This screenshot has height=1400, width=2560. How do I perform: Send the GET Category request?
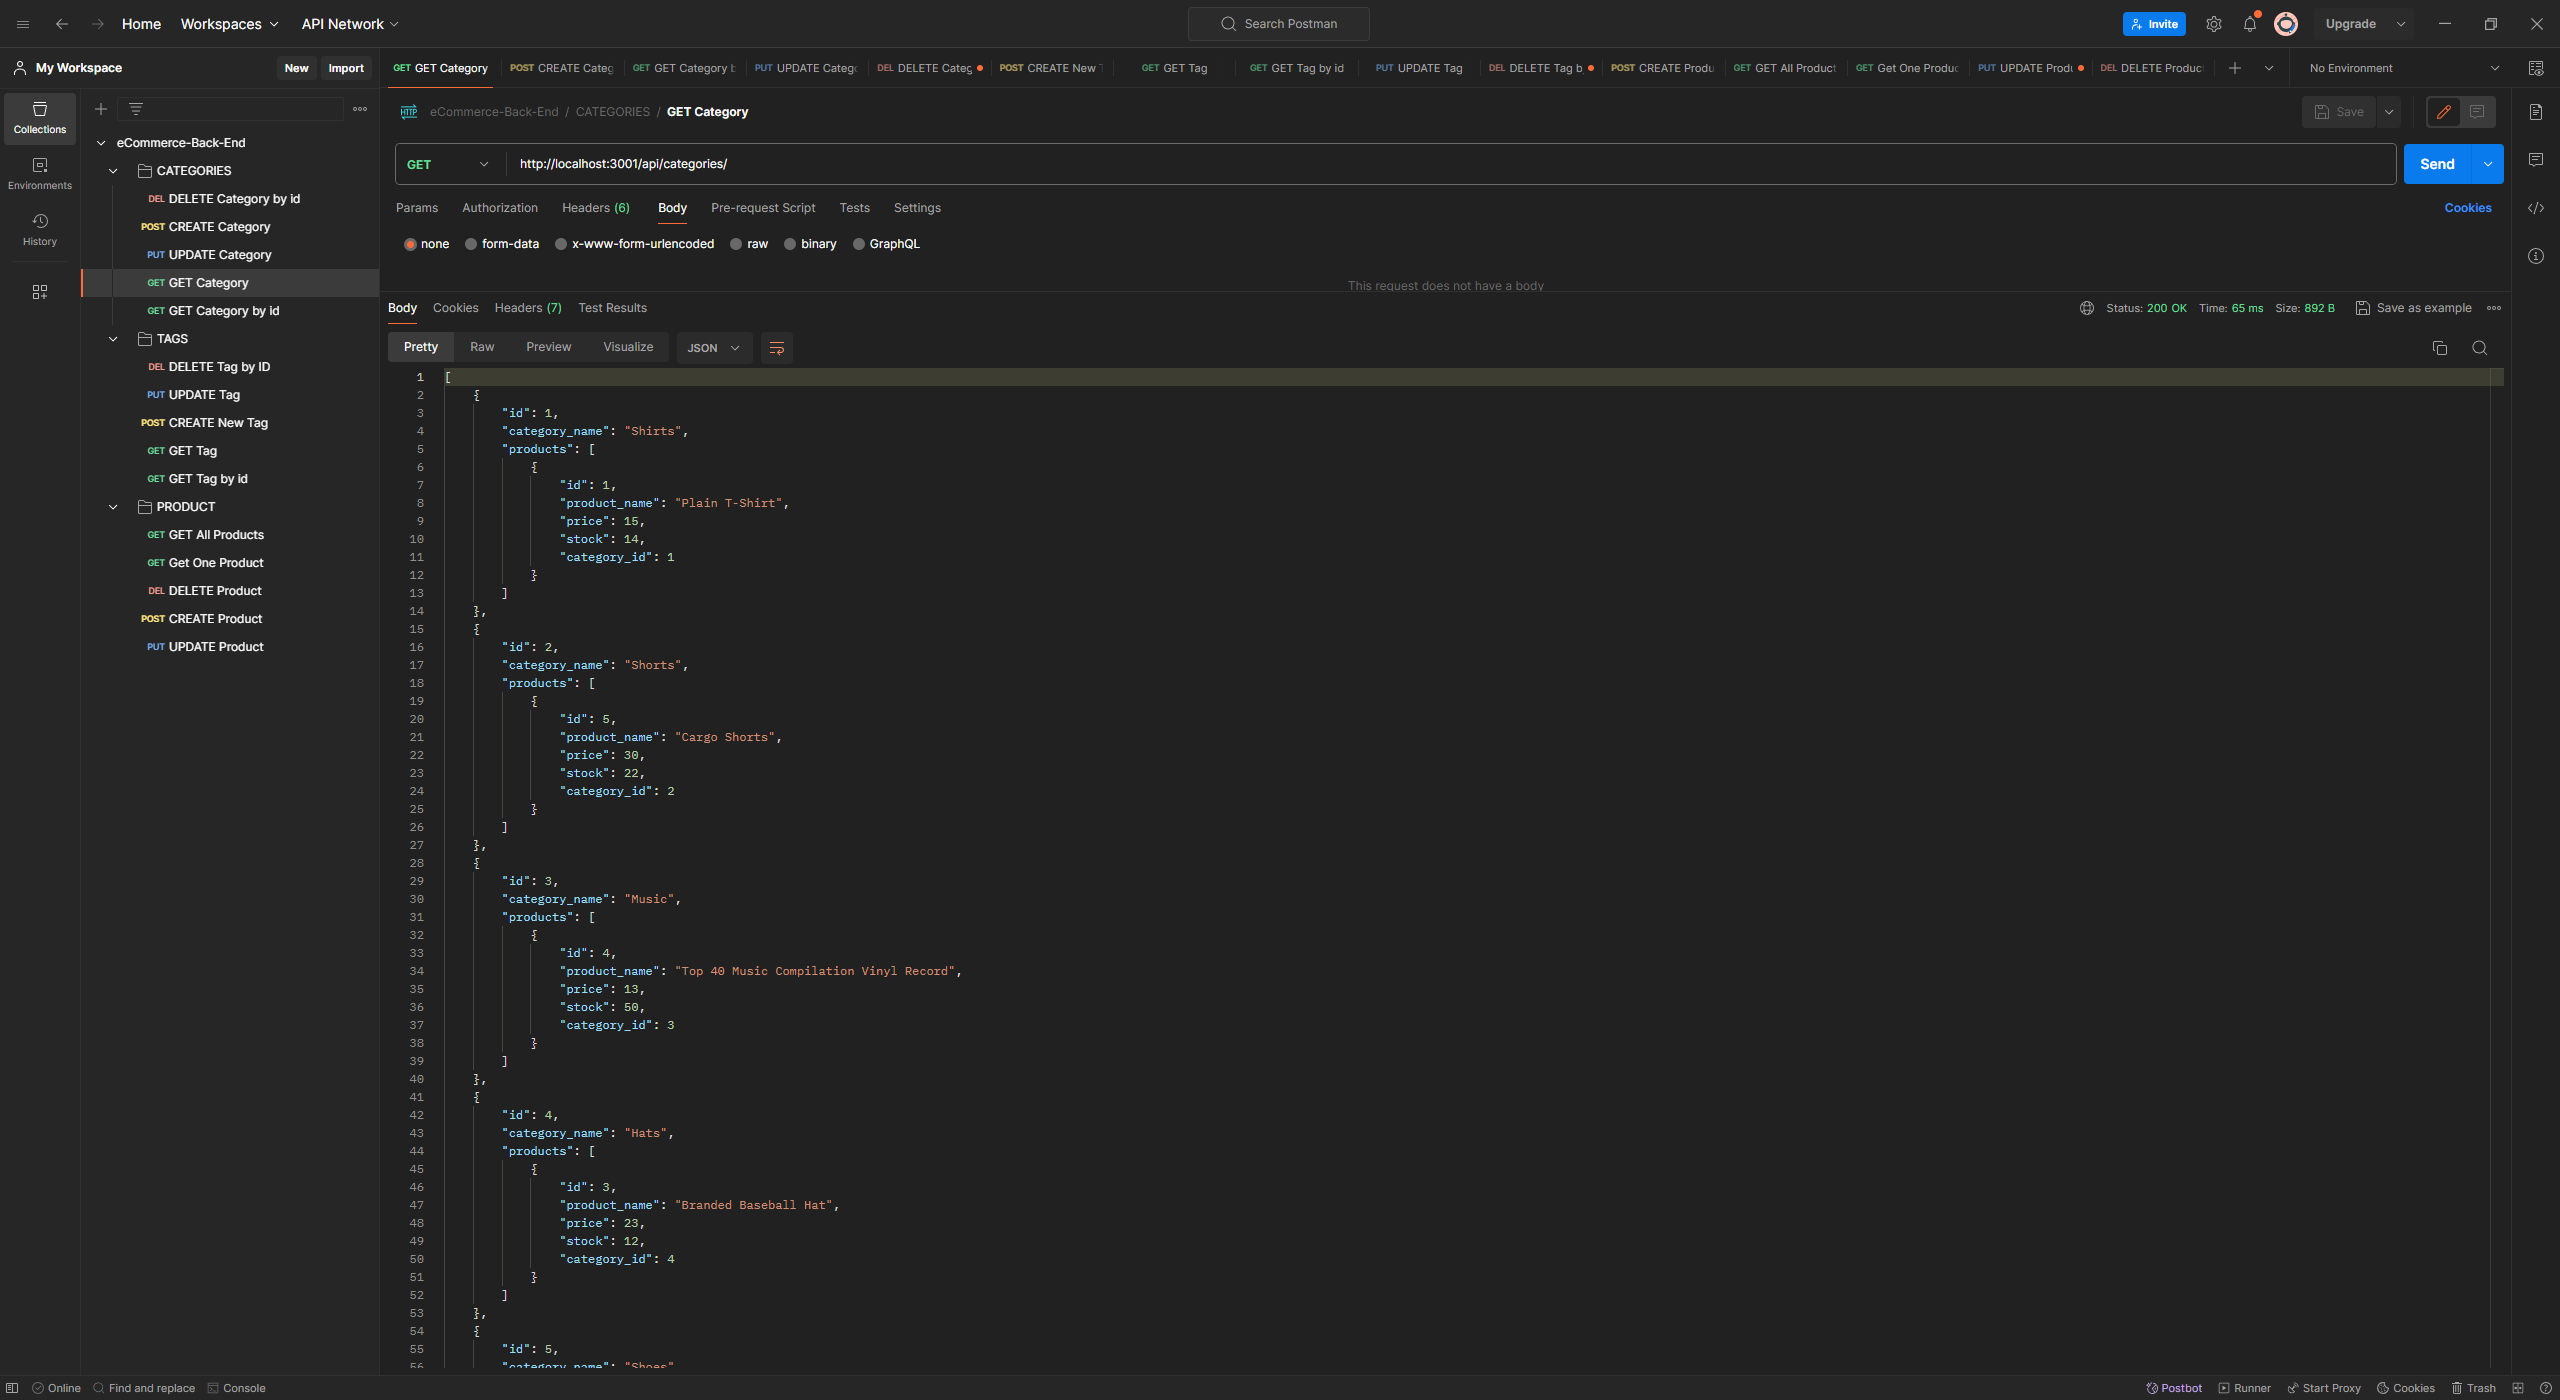click(x=2437, y=164)
